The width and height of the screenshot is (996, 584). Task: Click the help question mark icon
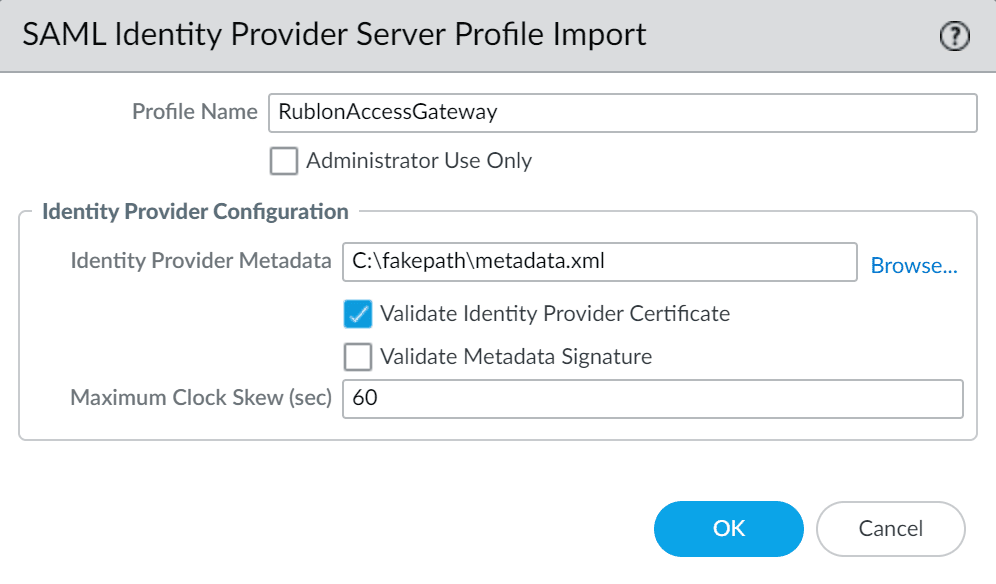pyautogui.click(x=955, y=37)
